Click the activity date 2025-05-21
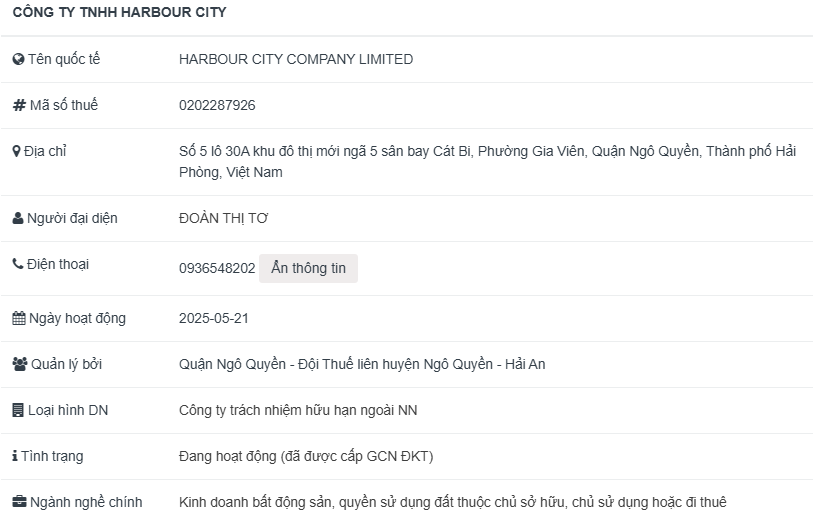813x525 pixels. pos(214,318)
